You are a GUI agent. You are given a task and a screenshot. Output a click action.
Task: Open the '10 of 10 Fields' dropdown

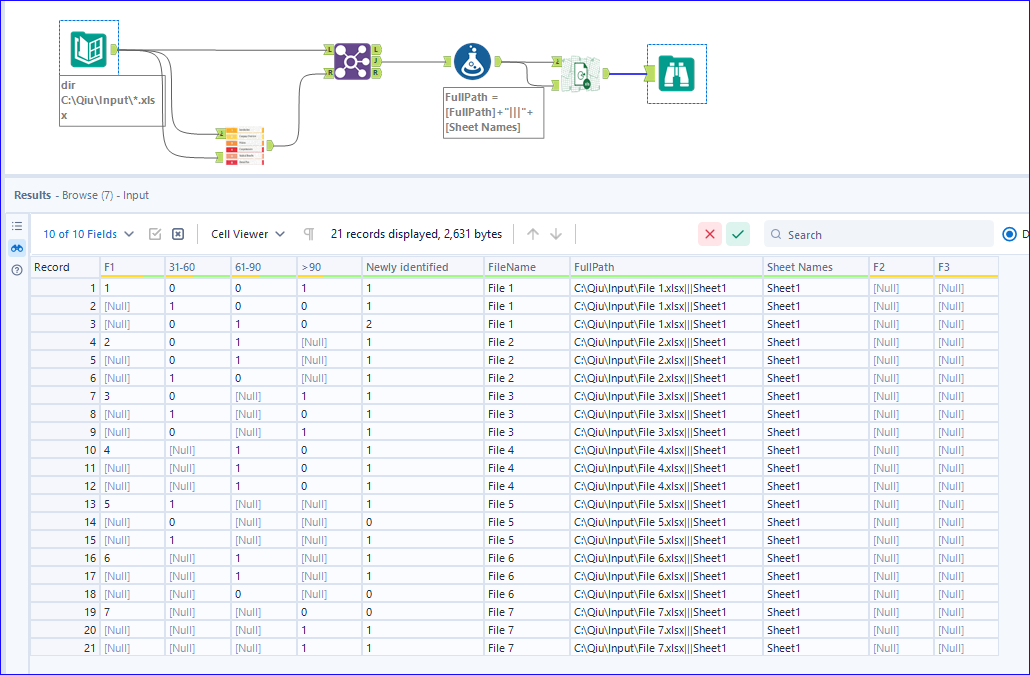84,233
